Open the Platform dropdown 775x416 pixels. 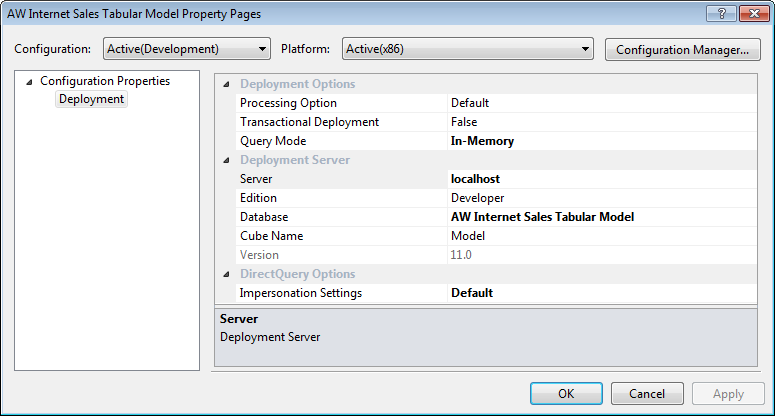[x=468, y=49]
